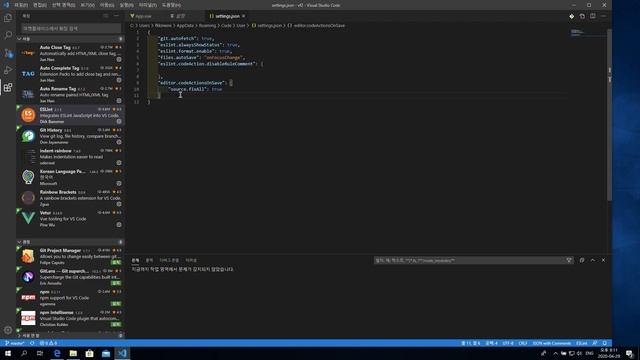The height and width of the screenshot is (360, 640).
Task: Maximize the bottom panel with up chevron
Action: click(x=593, y=260)
